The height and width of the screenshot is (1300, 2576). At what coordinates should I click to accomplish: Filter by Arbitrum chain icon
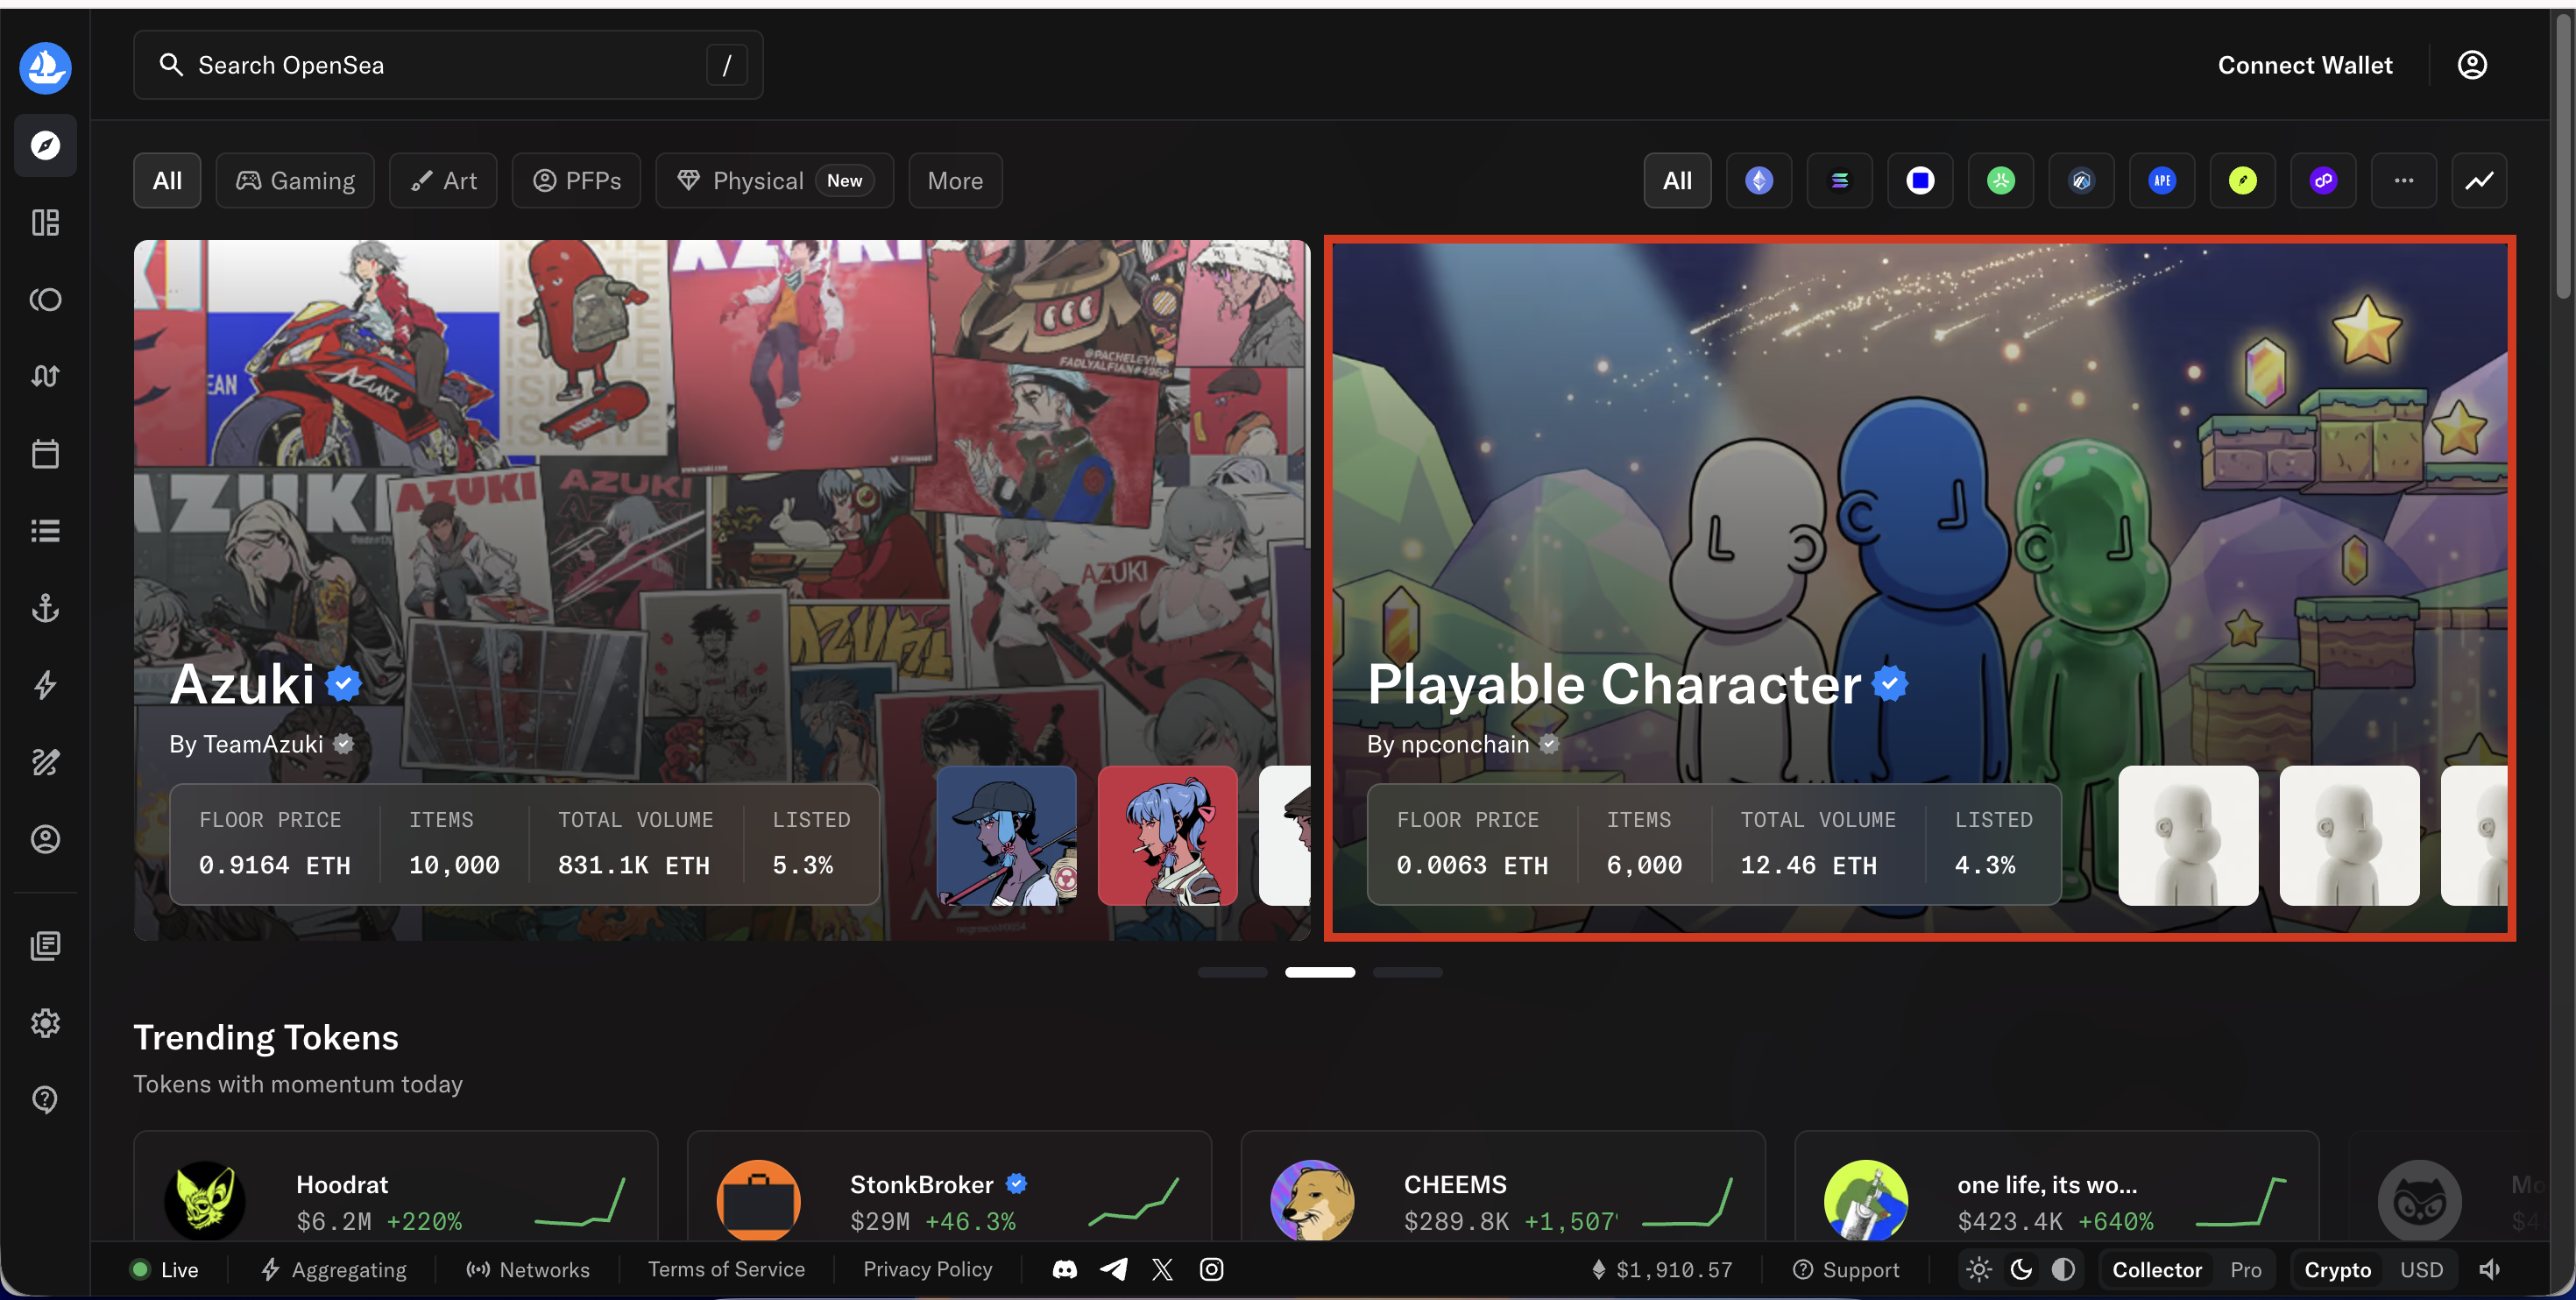(x=2082, y=180)
